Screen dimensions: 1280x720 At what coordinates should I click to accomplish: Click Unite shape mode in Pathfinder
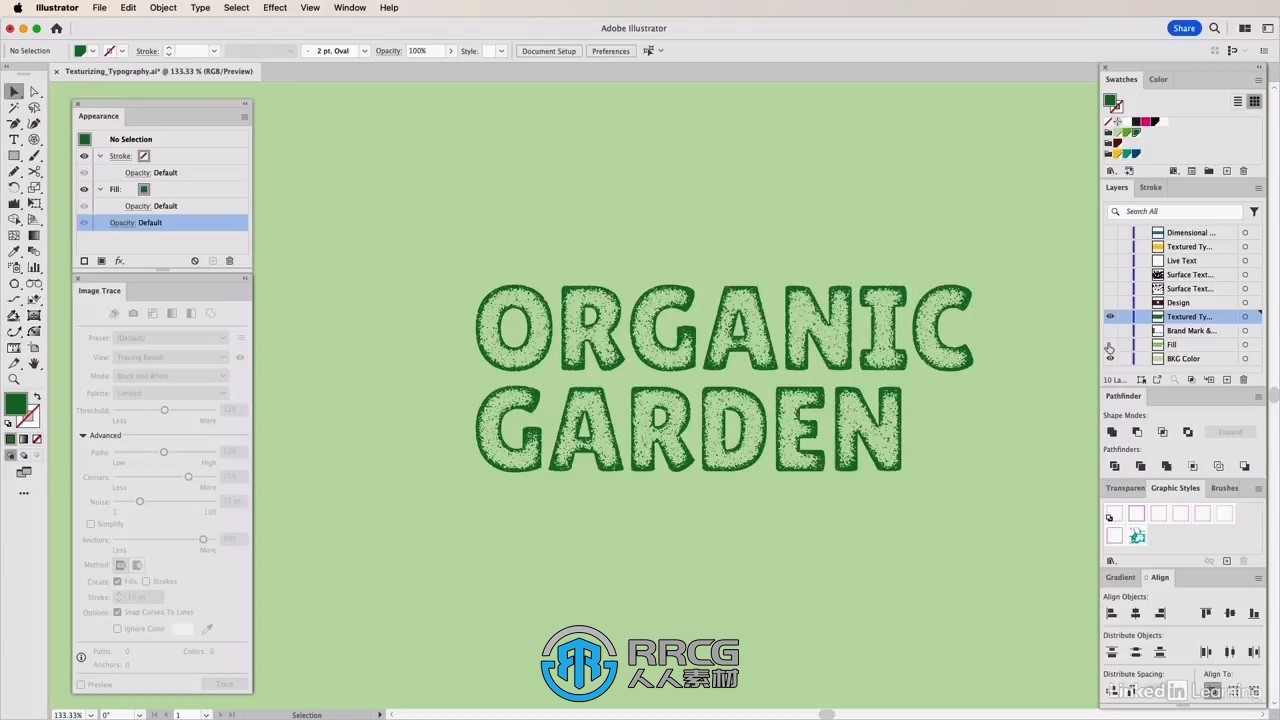[x=1112, y=432]
